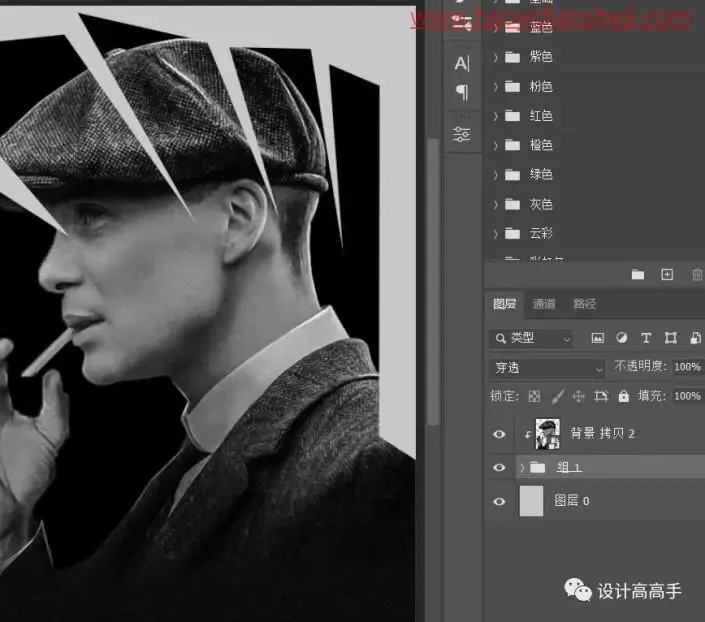
Task: Click the 图层 0 layer name
Action: [x=571, y=501]
